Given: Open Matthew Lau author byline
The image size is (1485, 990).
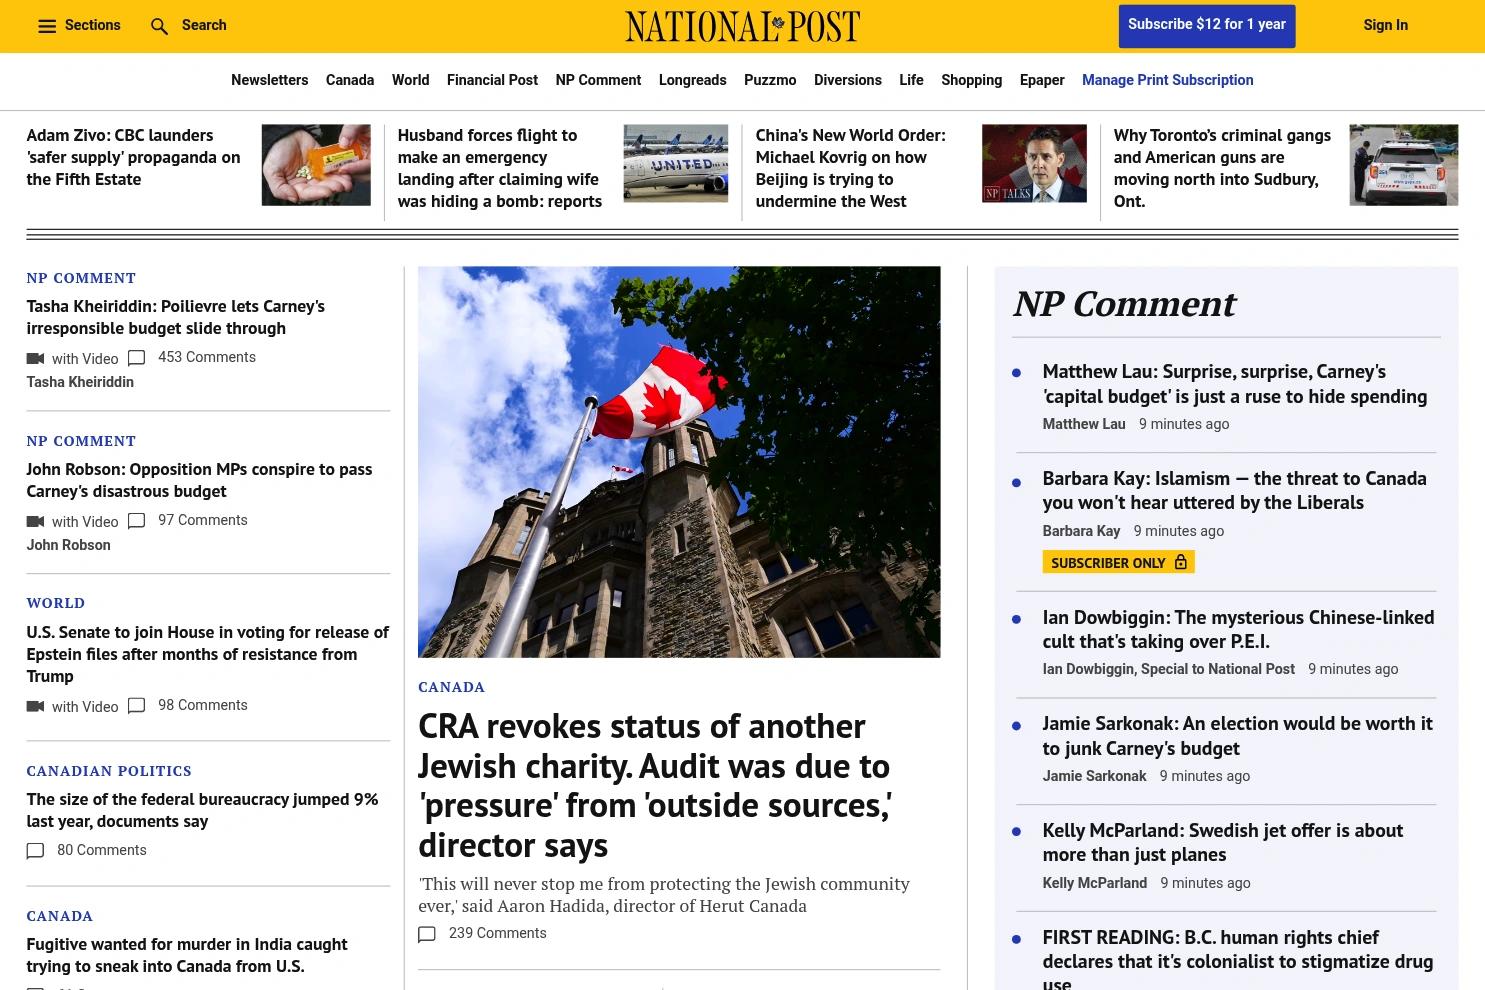Looking at the screenshot, I should 1084,424.
